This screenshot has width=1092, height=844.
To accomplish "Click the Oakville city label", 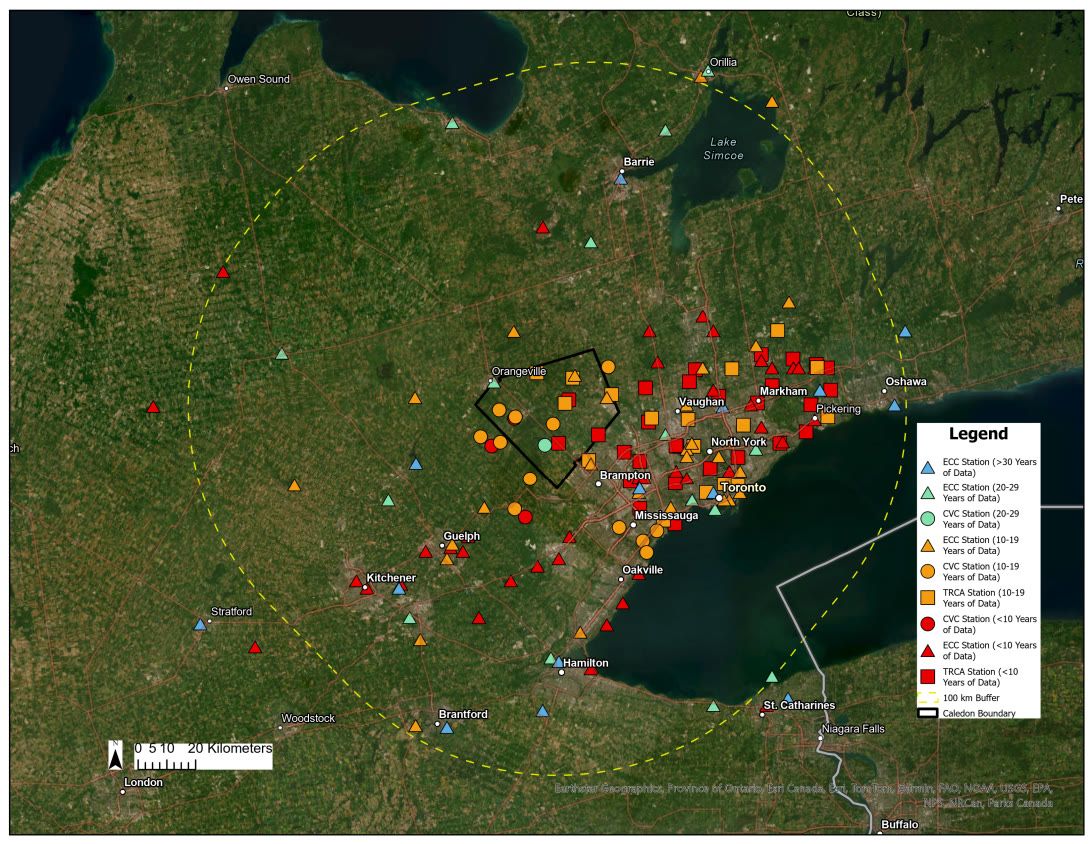I will coord(642,570).
